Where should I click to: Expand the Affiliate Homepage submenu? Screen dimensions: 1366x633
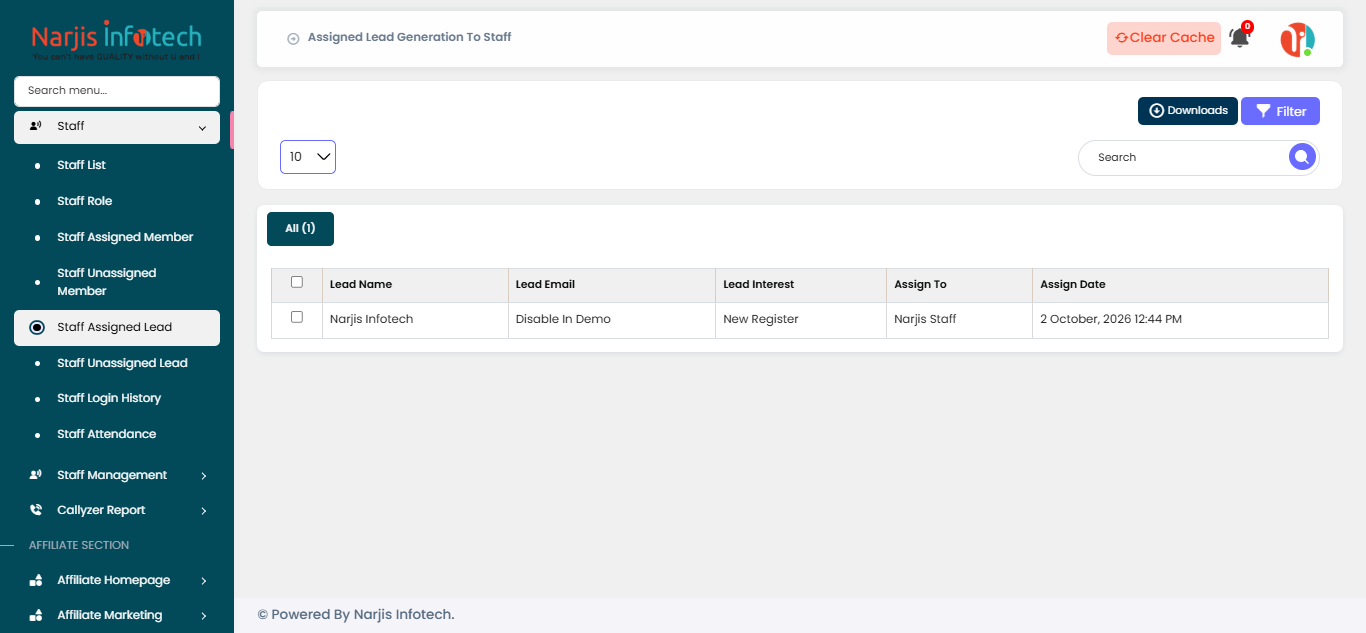203,581
